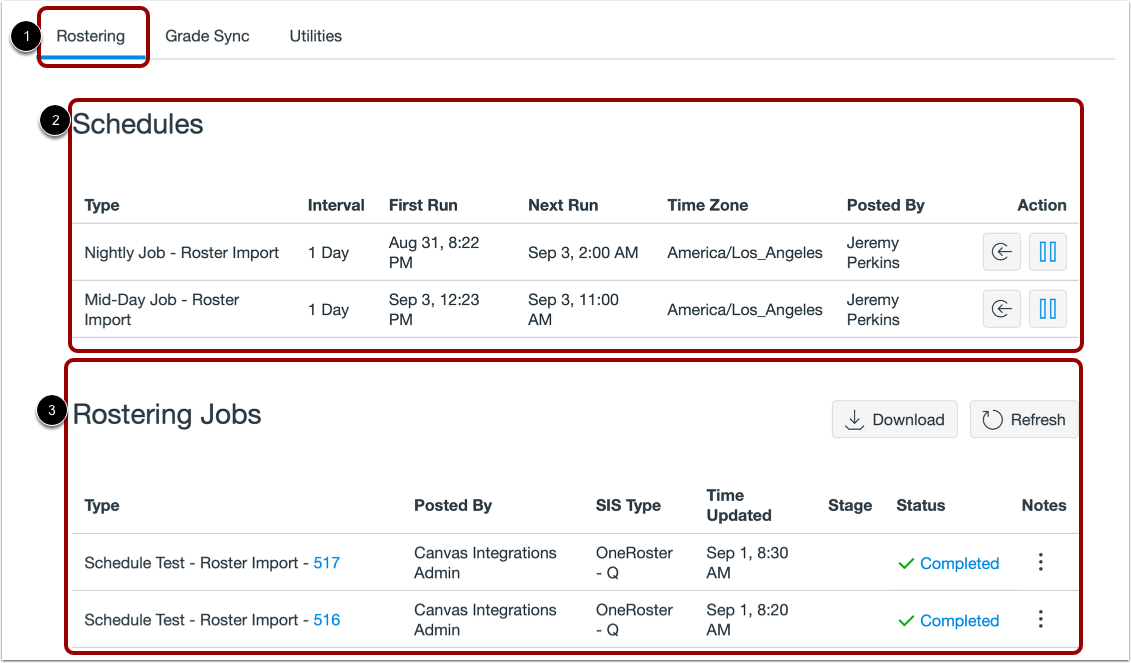Open the Grade Sync tab
The height and width of the screenshot is (663, 1131).
tap(207, 36)
